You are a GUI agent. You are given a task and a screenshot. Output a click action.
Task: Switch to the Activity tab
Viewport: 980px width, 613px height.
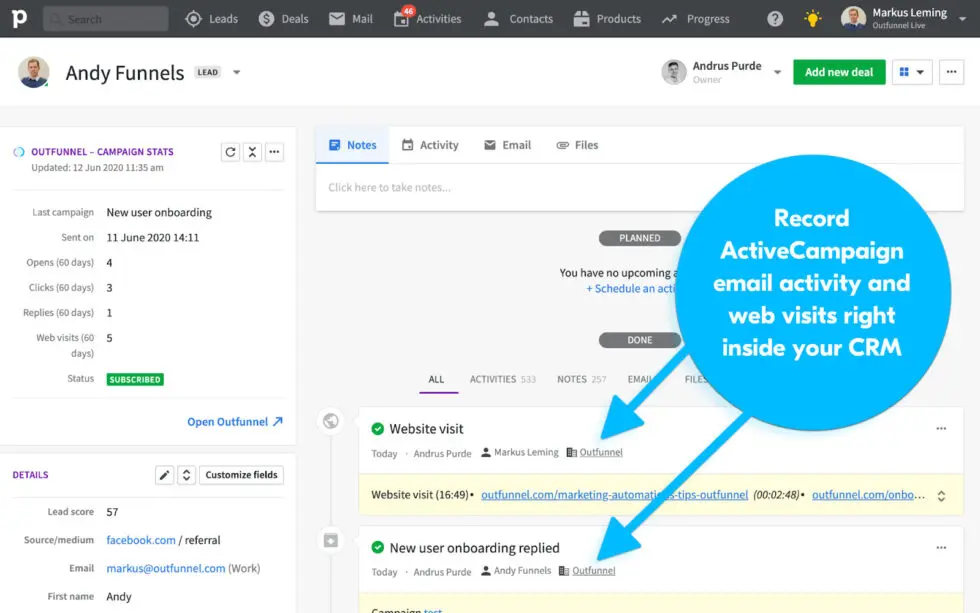430,145
